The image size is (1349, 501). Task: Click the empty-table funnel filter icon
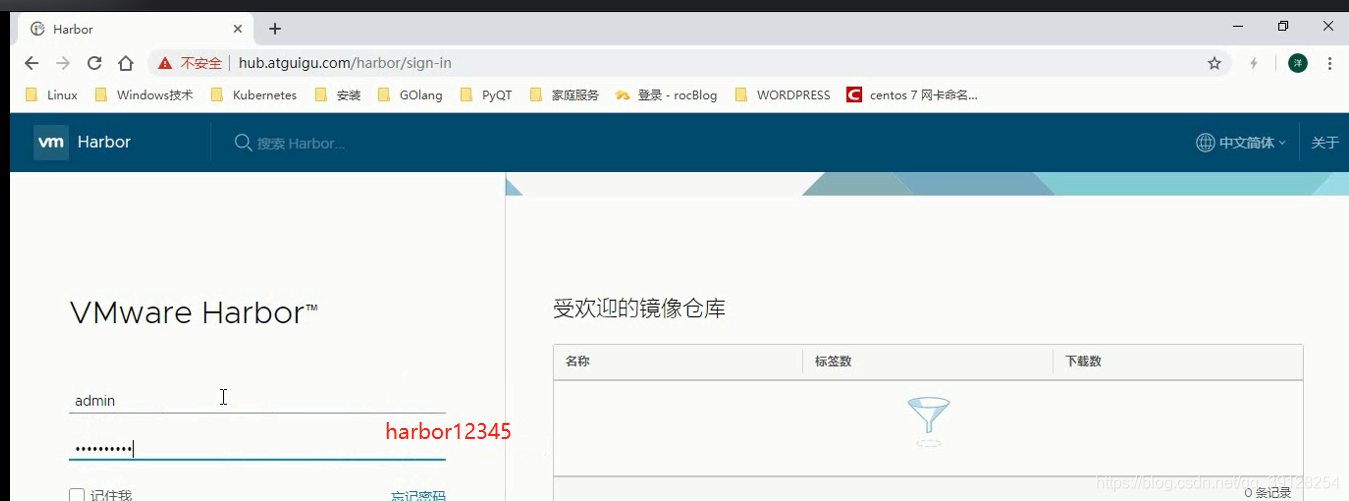pos(928,421)
